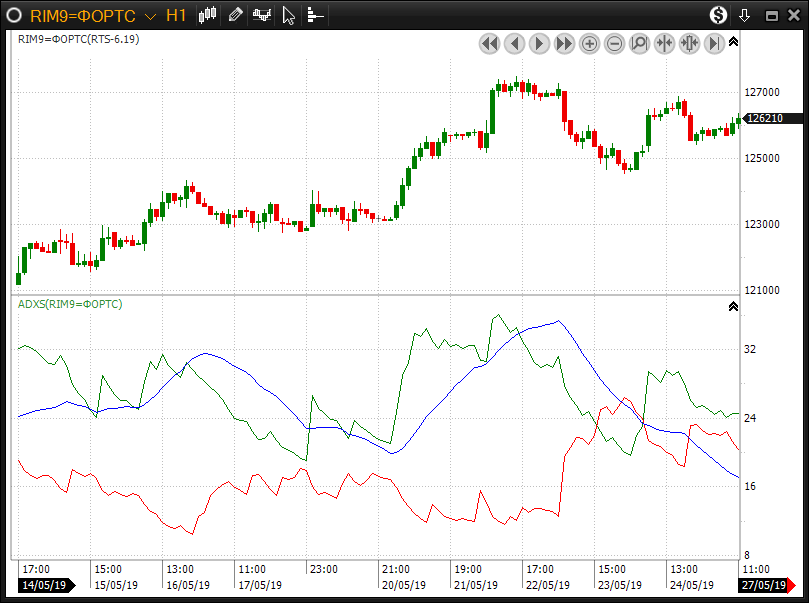Compress chart bars horizontally with inward arrows

tap(664, 43)
